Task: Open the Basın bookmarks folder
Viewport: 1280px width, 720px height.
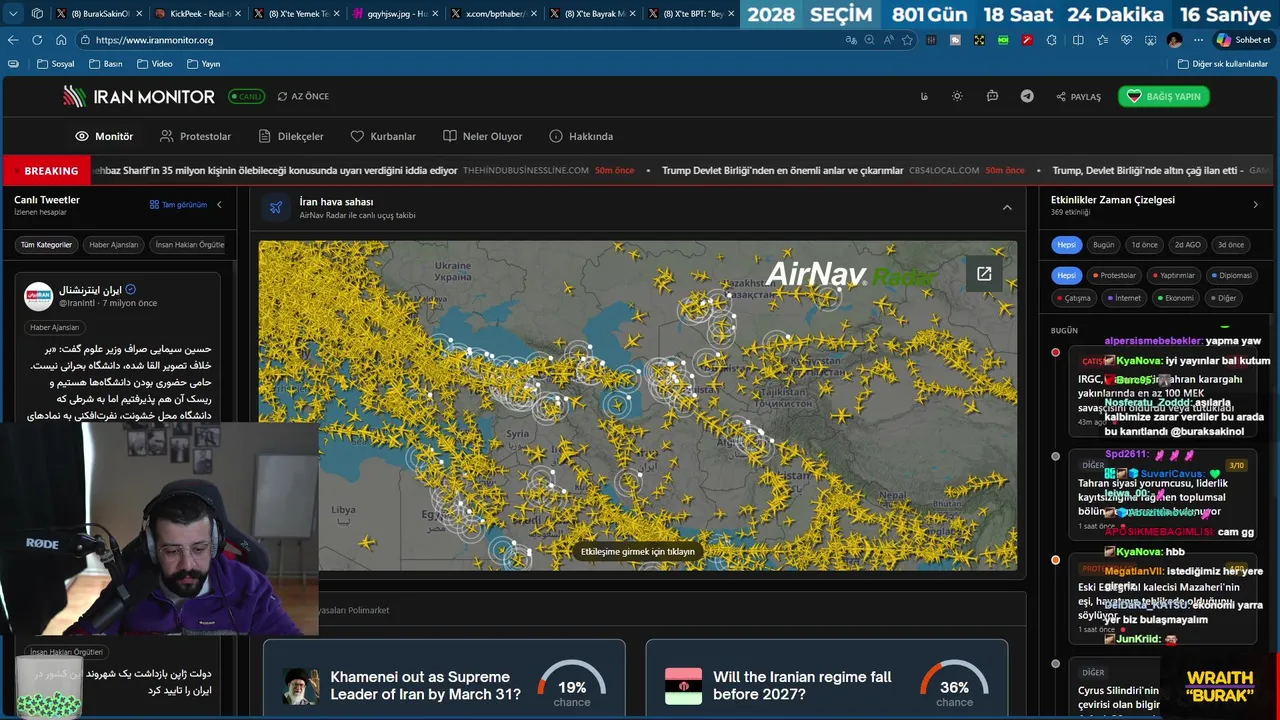Action: point(105,64)
